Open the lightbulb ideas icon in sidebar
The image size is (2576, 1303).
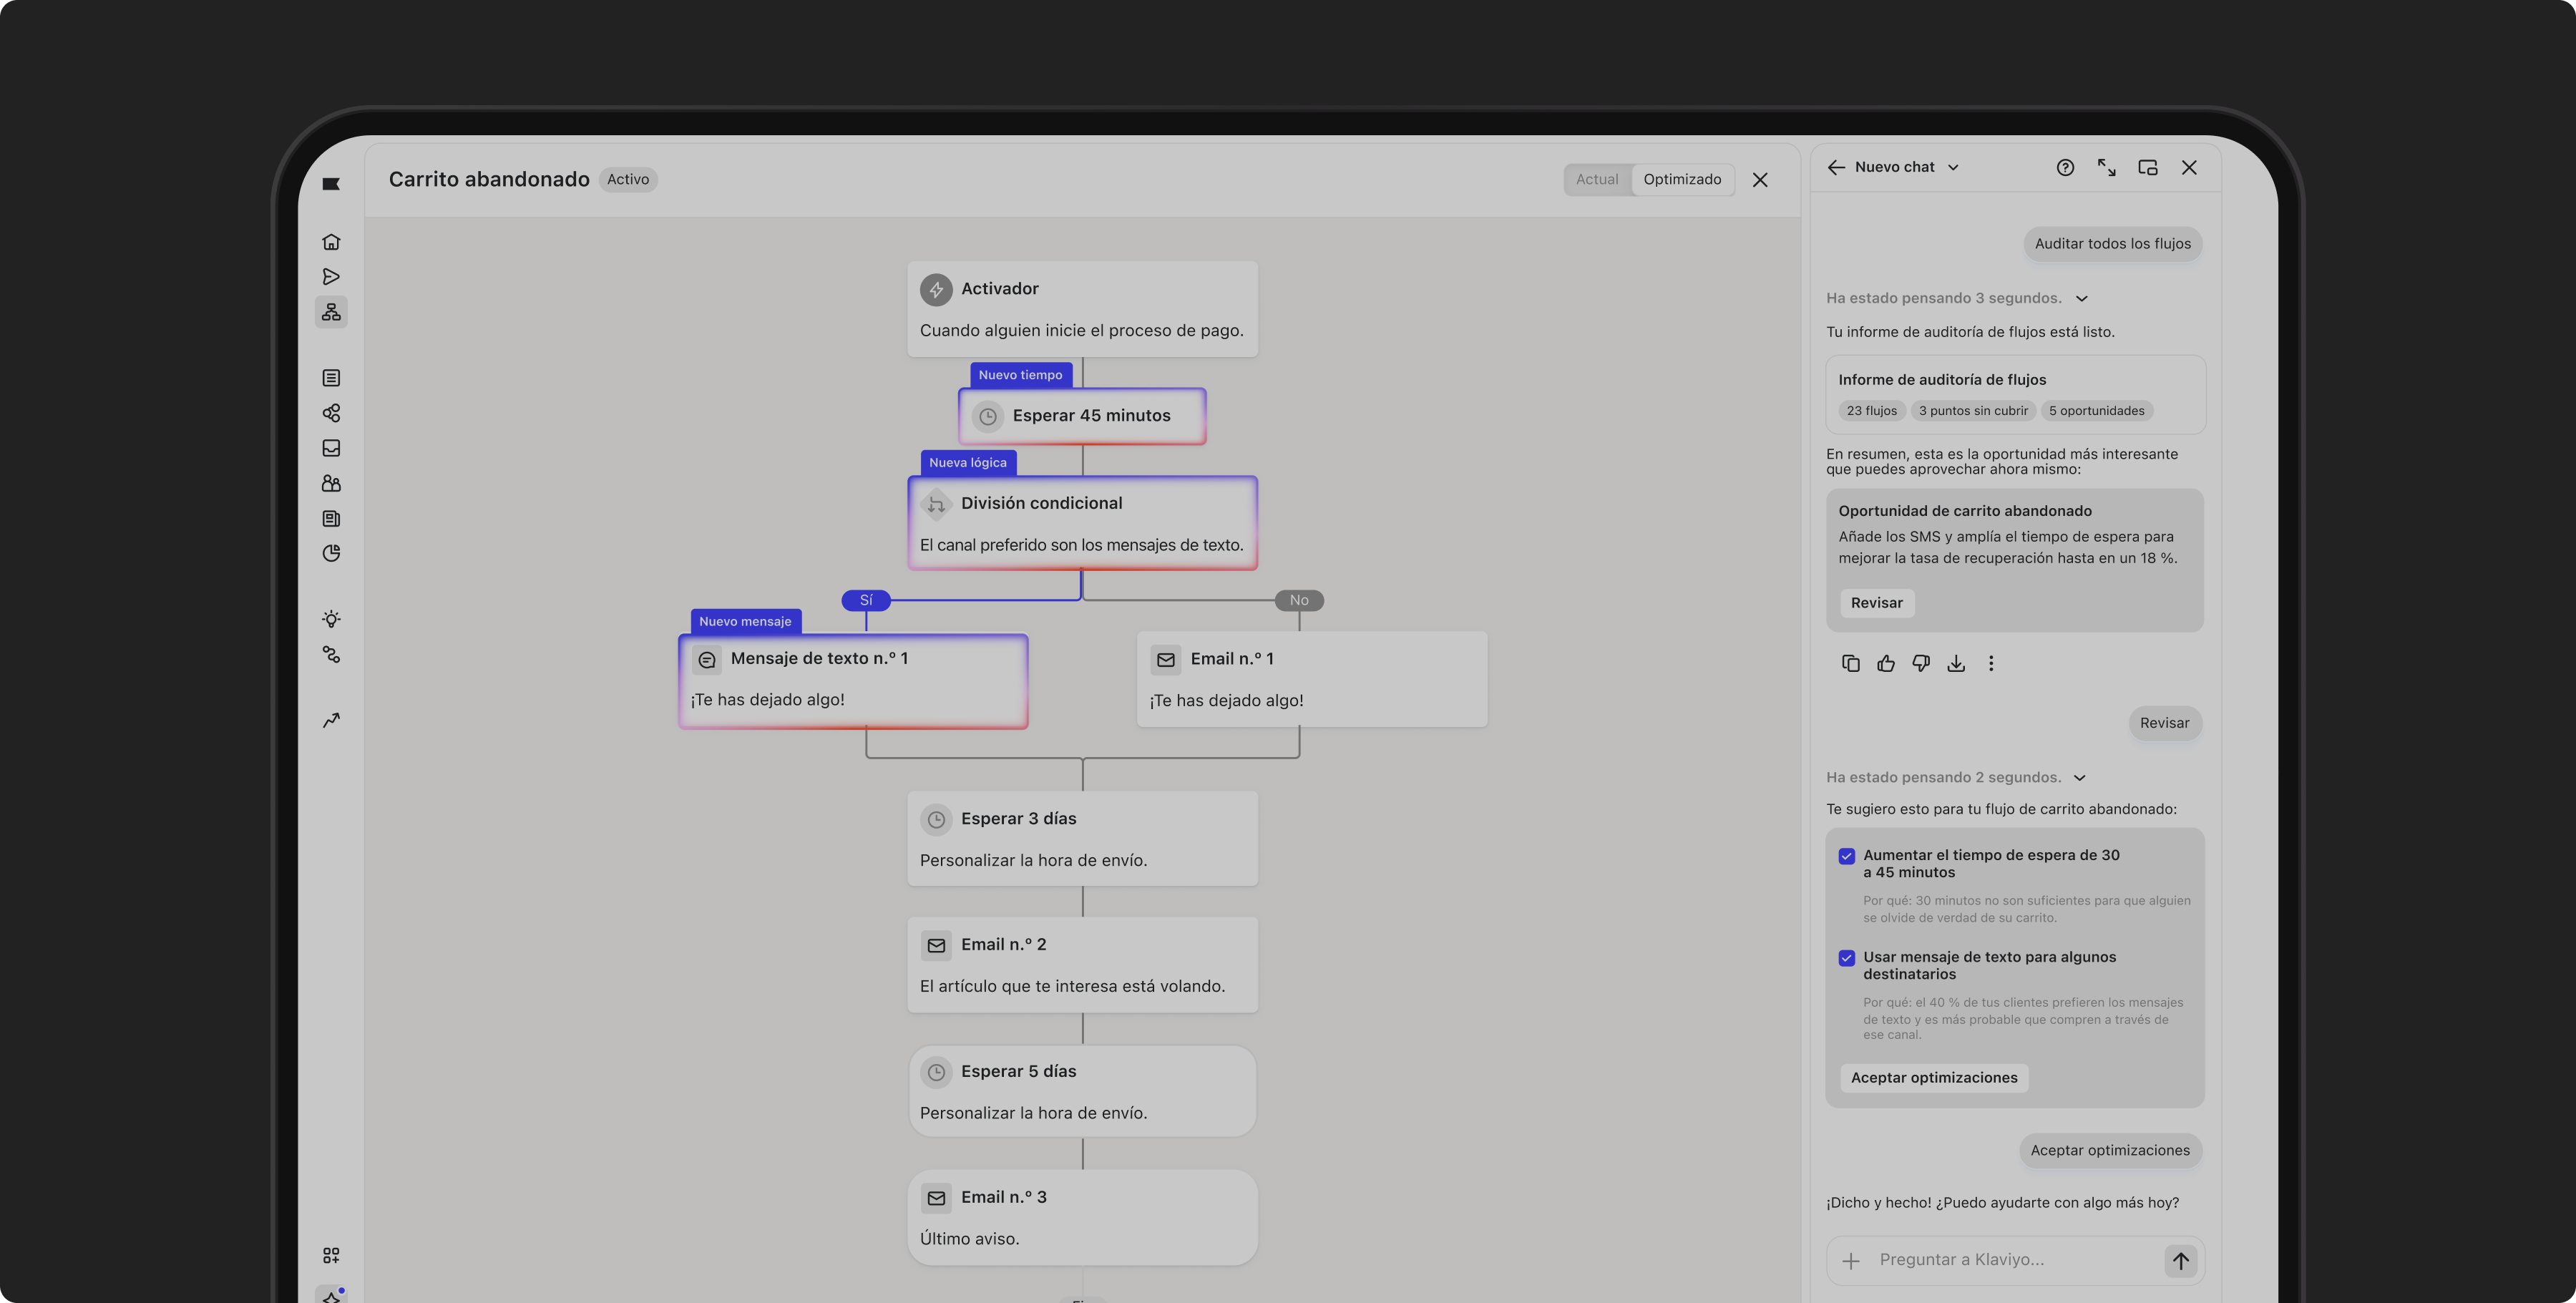pos(331,619)
